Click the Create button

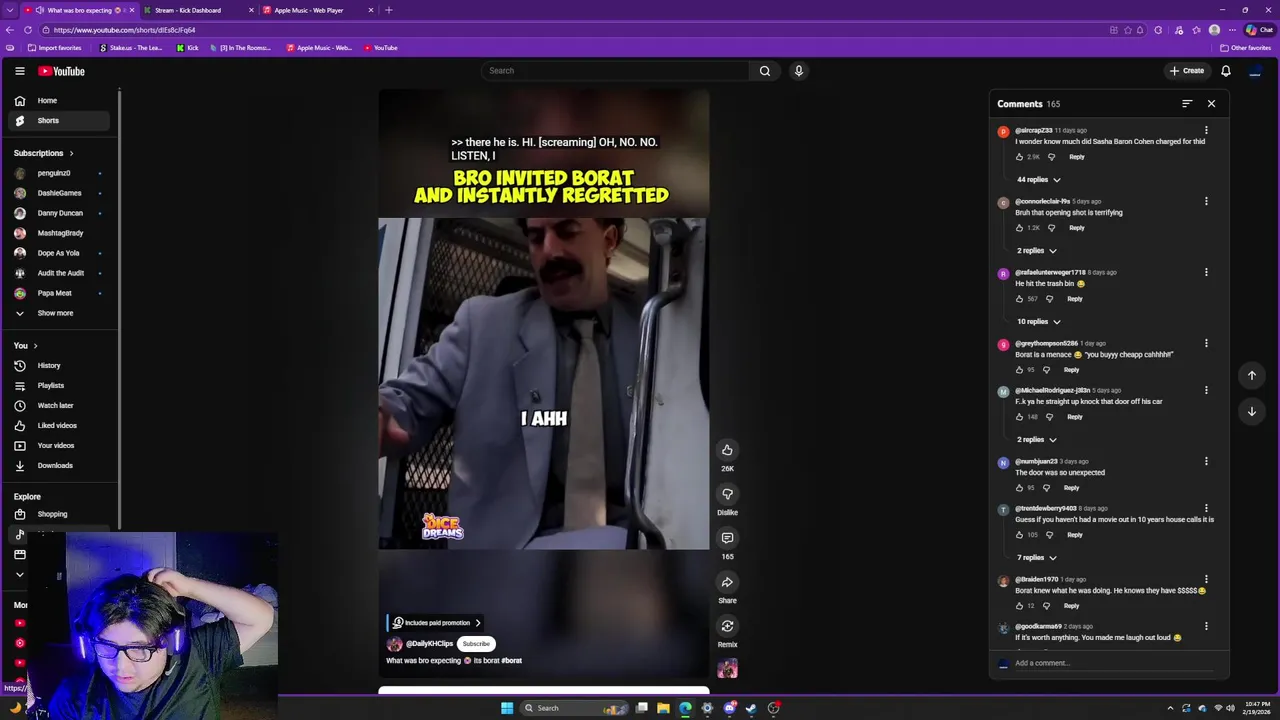pyautogui.click(x=1187, y=71)
